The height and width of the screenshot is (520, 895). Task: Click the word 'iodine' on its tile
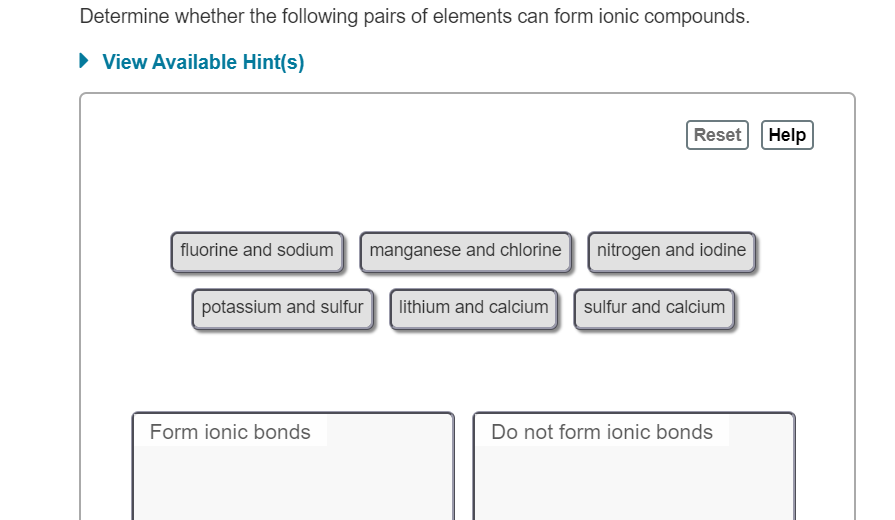coord(720,250)
